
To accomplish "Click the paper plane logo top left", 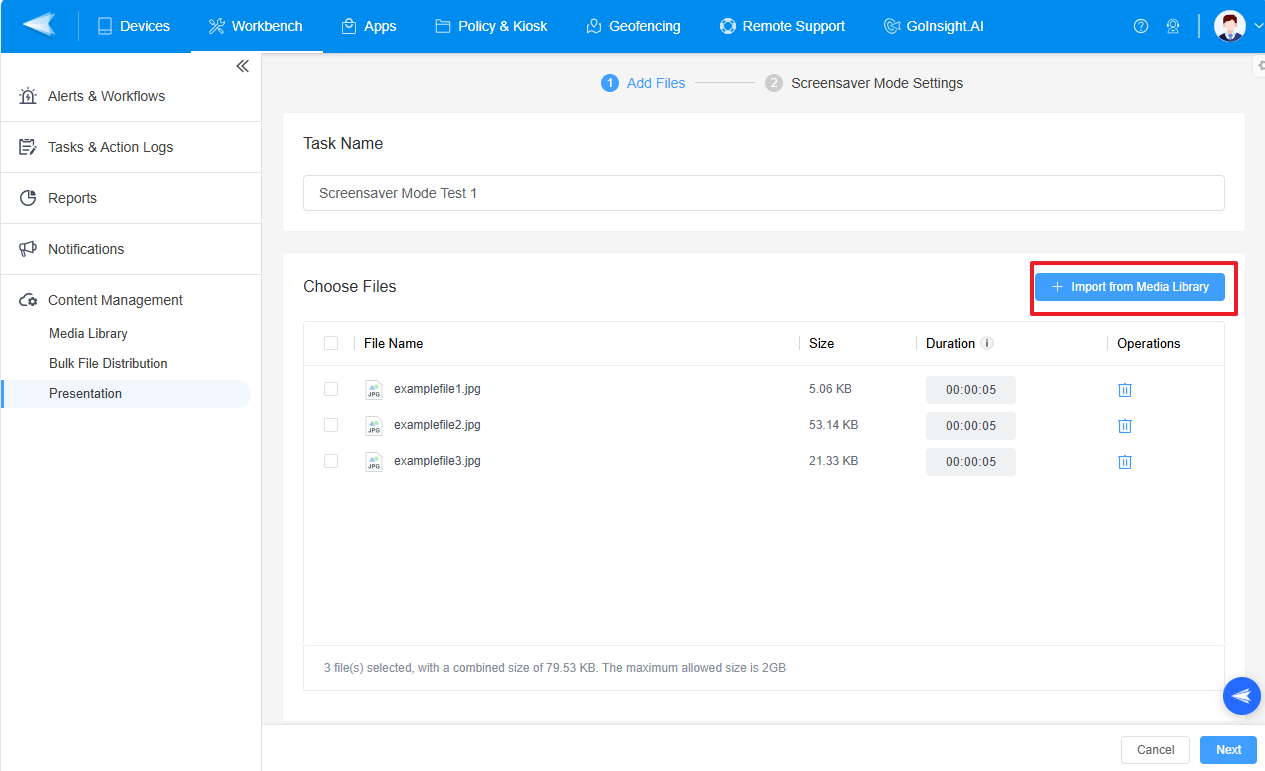I will [38, 26].
